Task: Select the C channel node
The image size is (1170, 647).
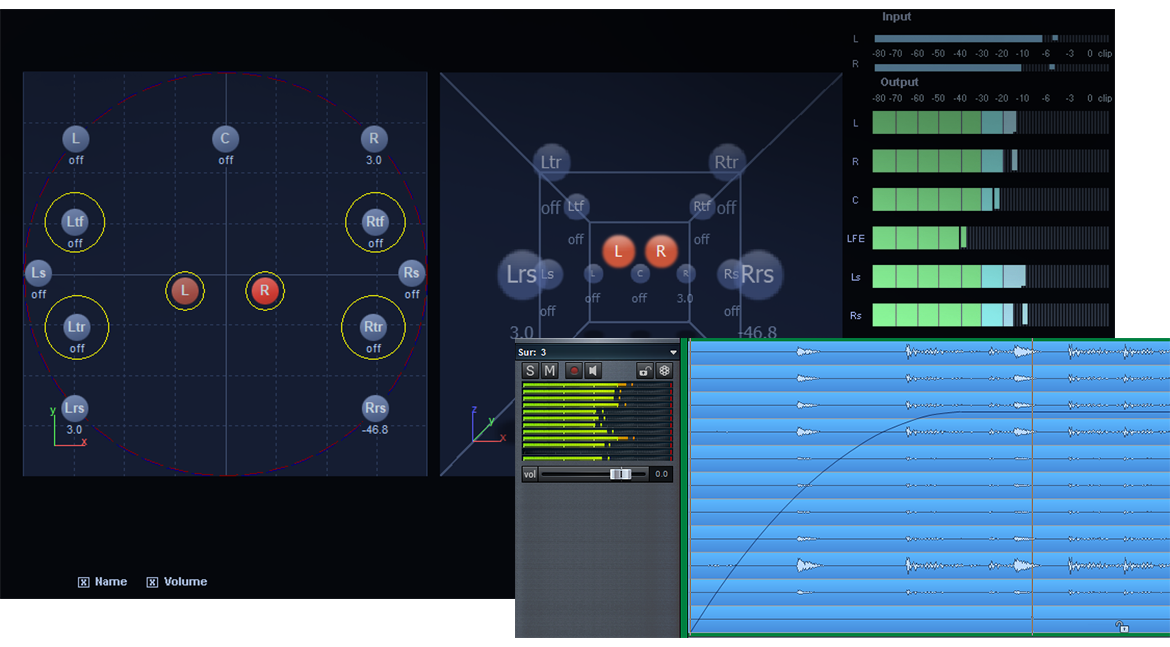Action: click(225, 138)
